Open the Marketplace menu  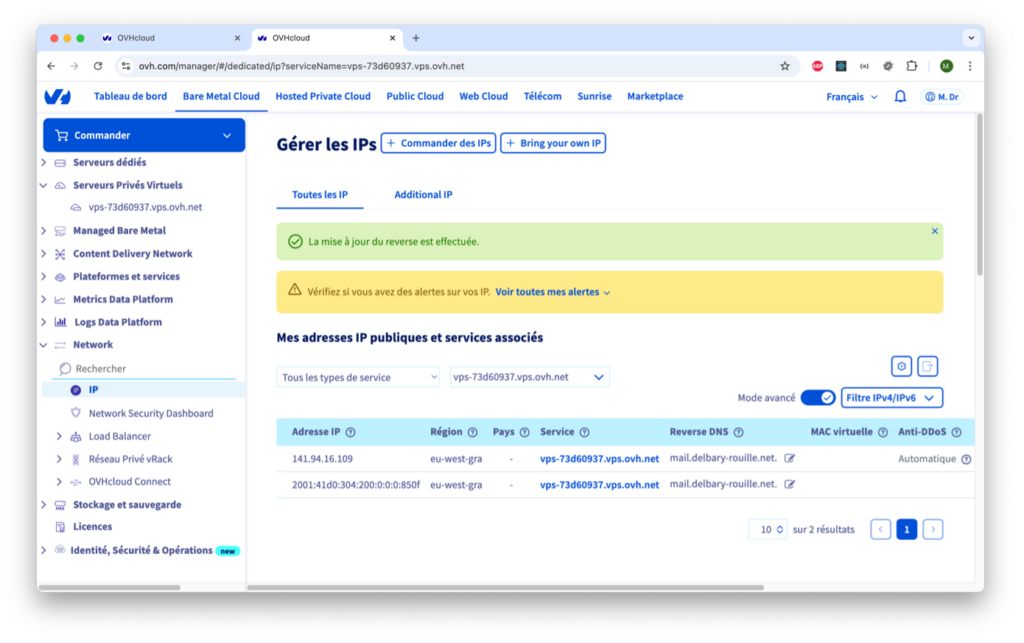(x=655, y=96)
